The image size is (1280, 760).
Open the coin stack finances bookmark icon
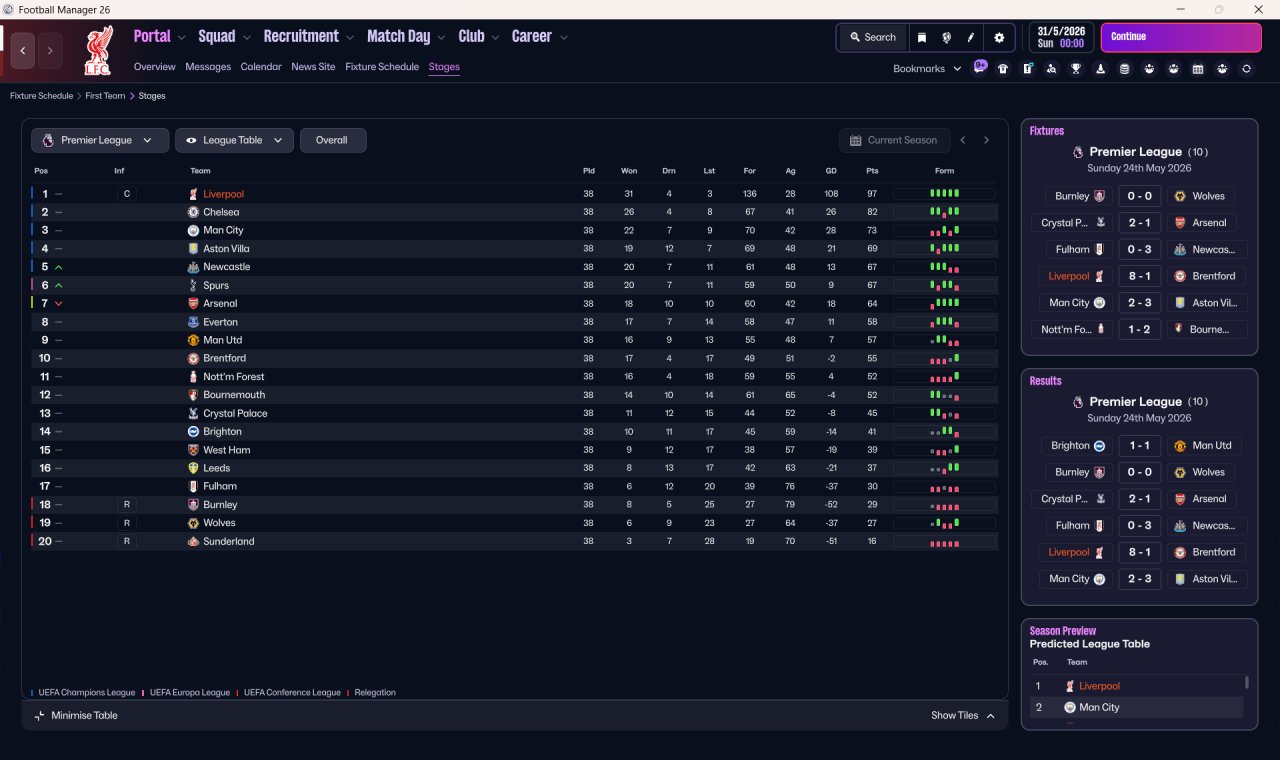[1124, 69]
